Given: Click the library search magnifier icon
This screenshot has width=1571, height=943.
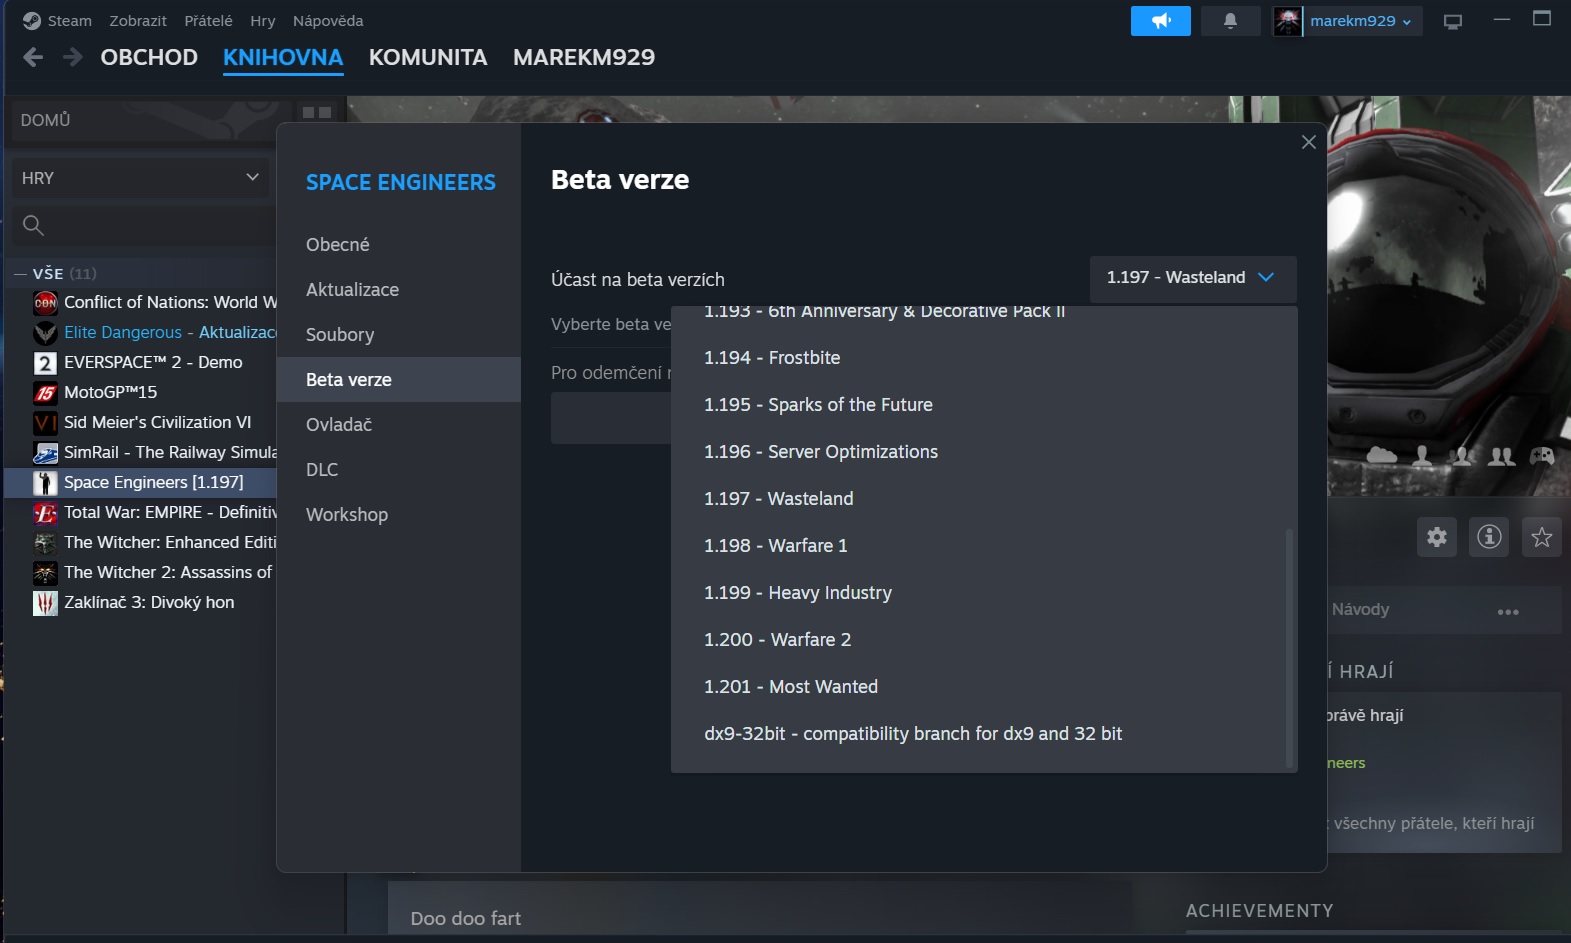Looking at the screenshot, I should 33,226.
